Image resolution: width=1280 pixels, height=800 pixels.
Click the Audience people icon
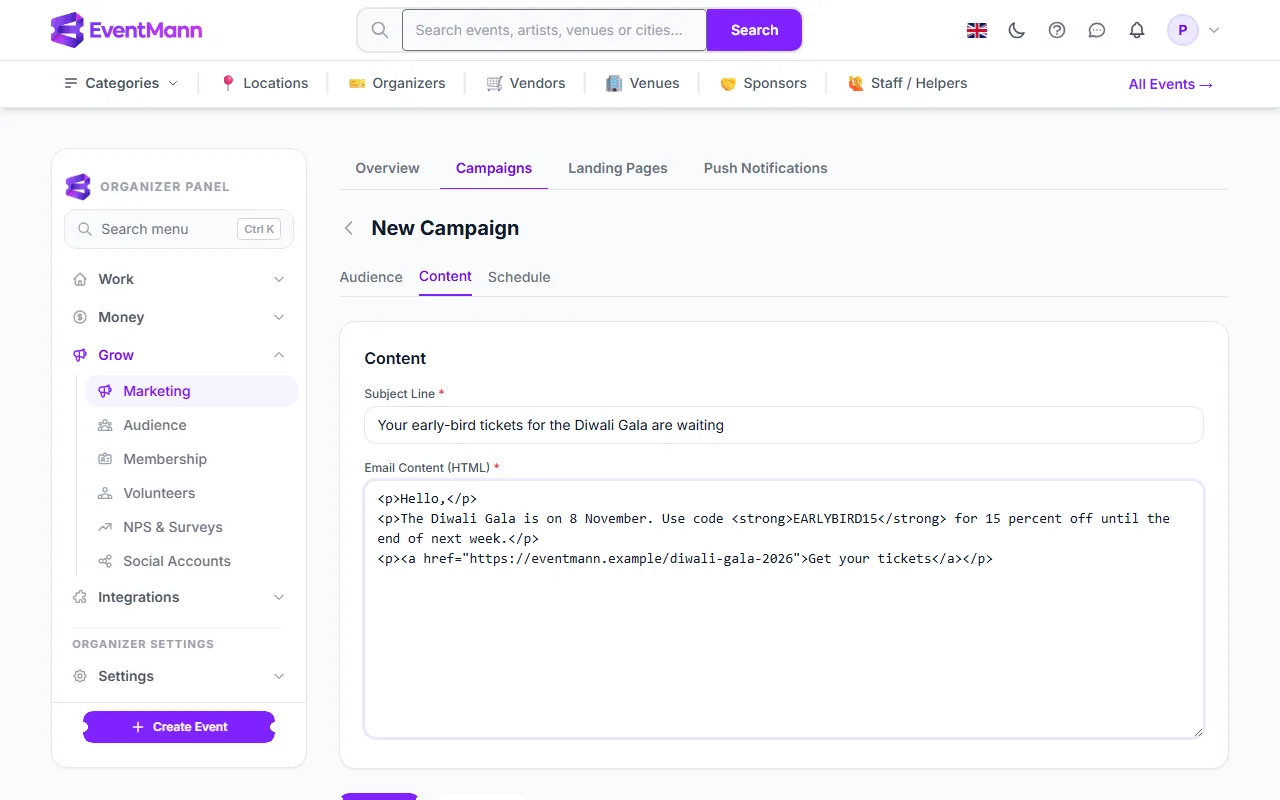point(105,425)
